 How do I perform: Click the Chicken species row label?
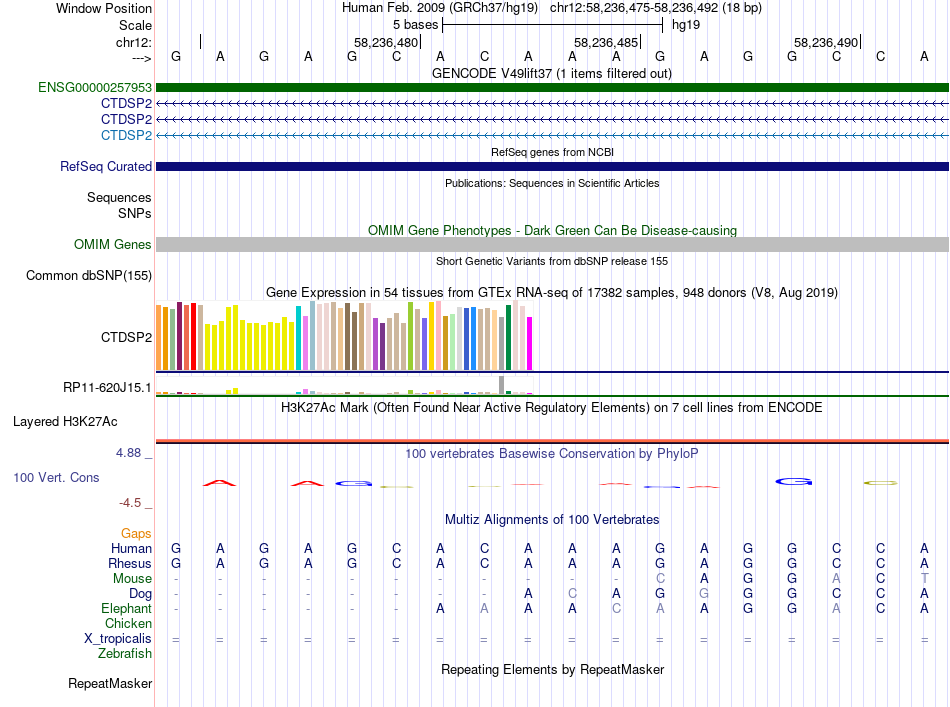pos(128,623)
